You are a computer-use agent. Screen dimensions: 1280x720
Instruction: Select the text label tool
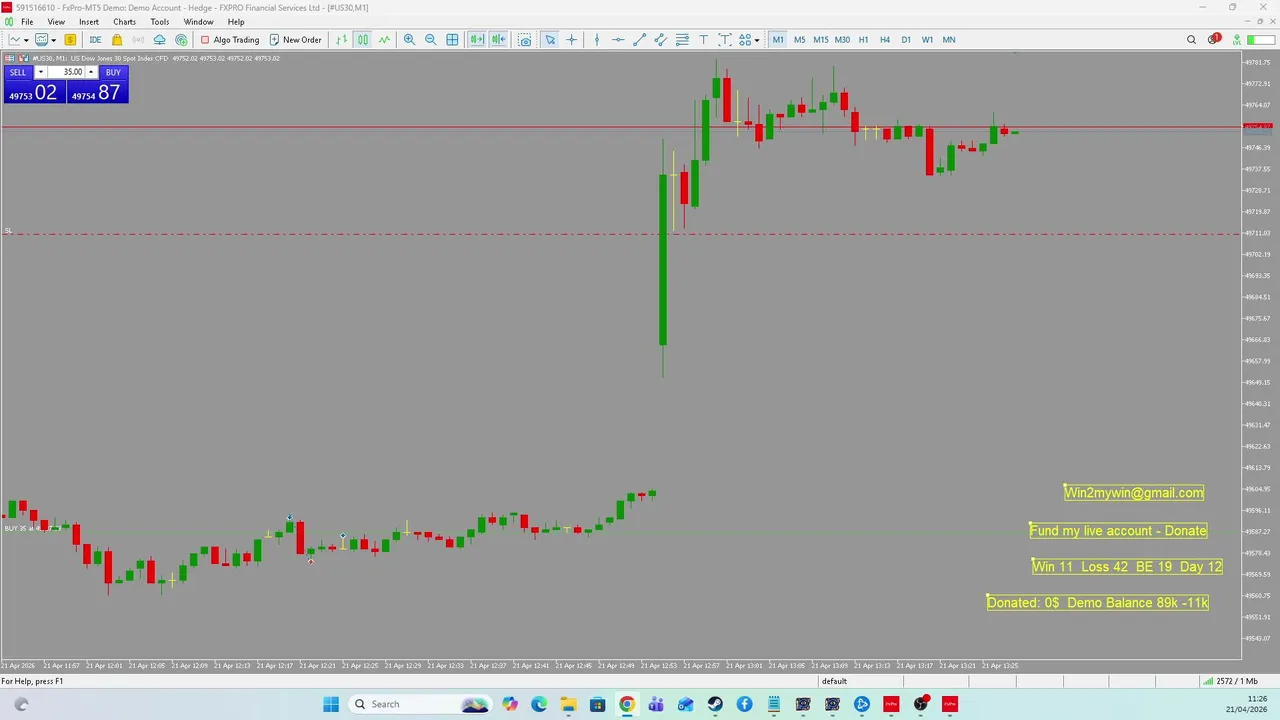click(x=724, y=40)
